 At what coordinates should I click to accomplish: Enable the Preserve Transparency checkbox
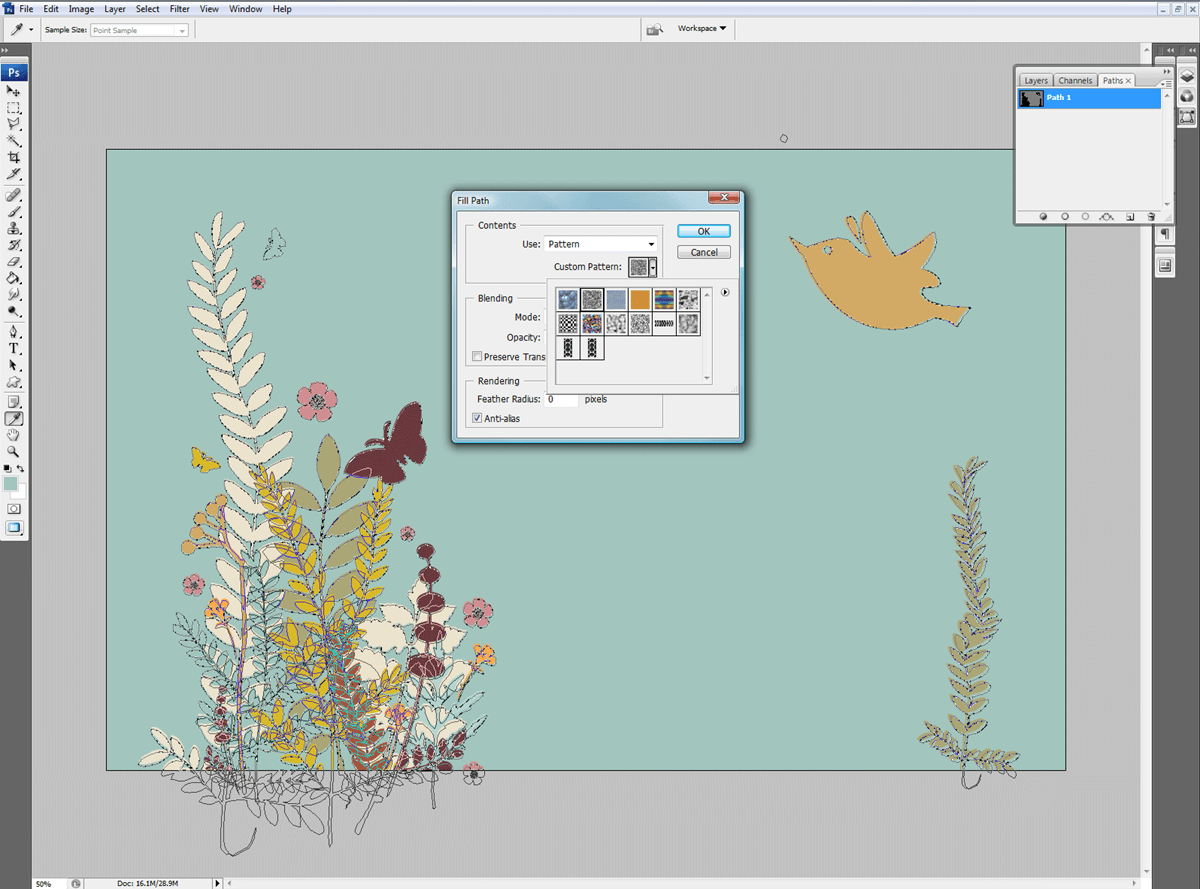(x=477, y=357)
